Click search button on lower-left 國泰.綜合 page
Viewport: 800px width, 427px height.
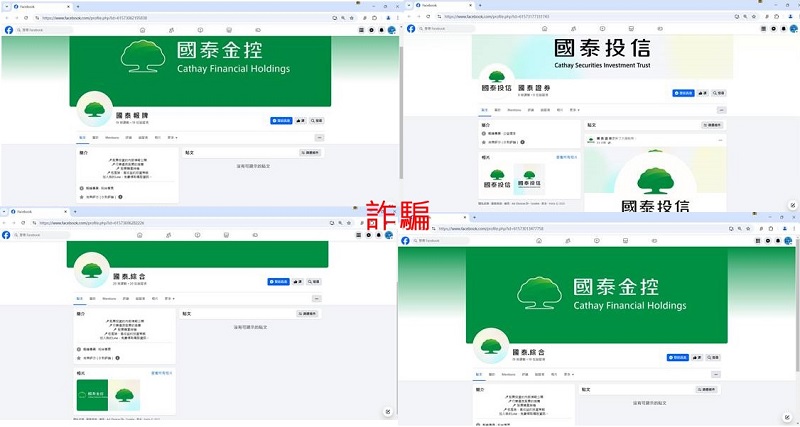click(314, 282)
